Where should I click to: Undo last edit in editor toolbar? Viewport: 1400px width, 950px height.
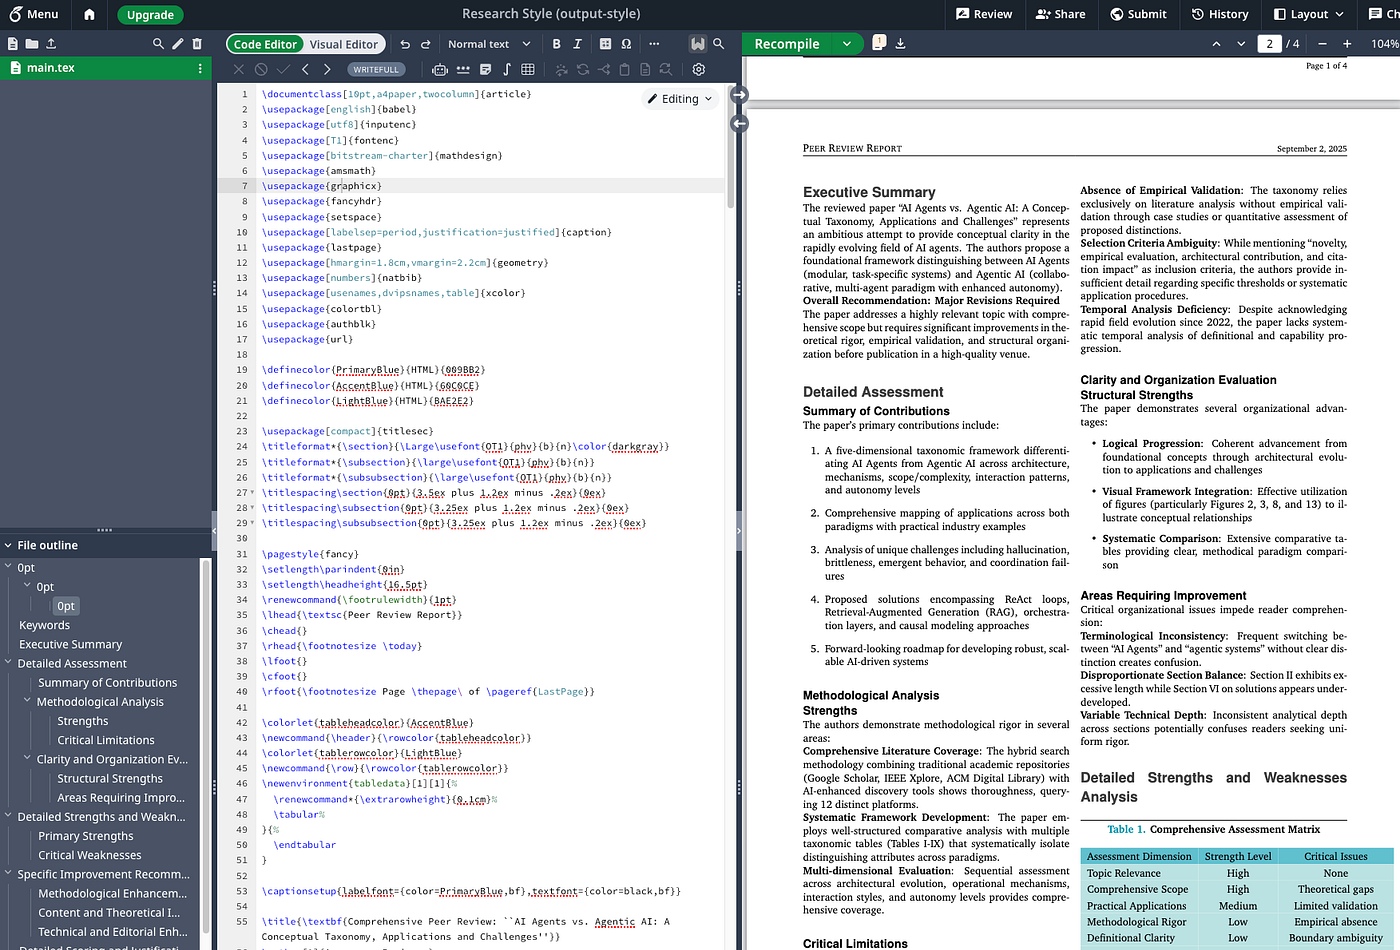tap(405, 44)
